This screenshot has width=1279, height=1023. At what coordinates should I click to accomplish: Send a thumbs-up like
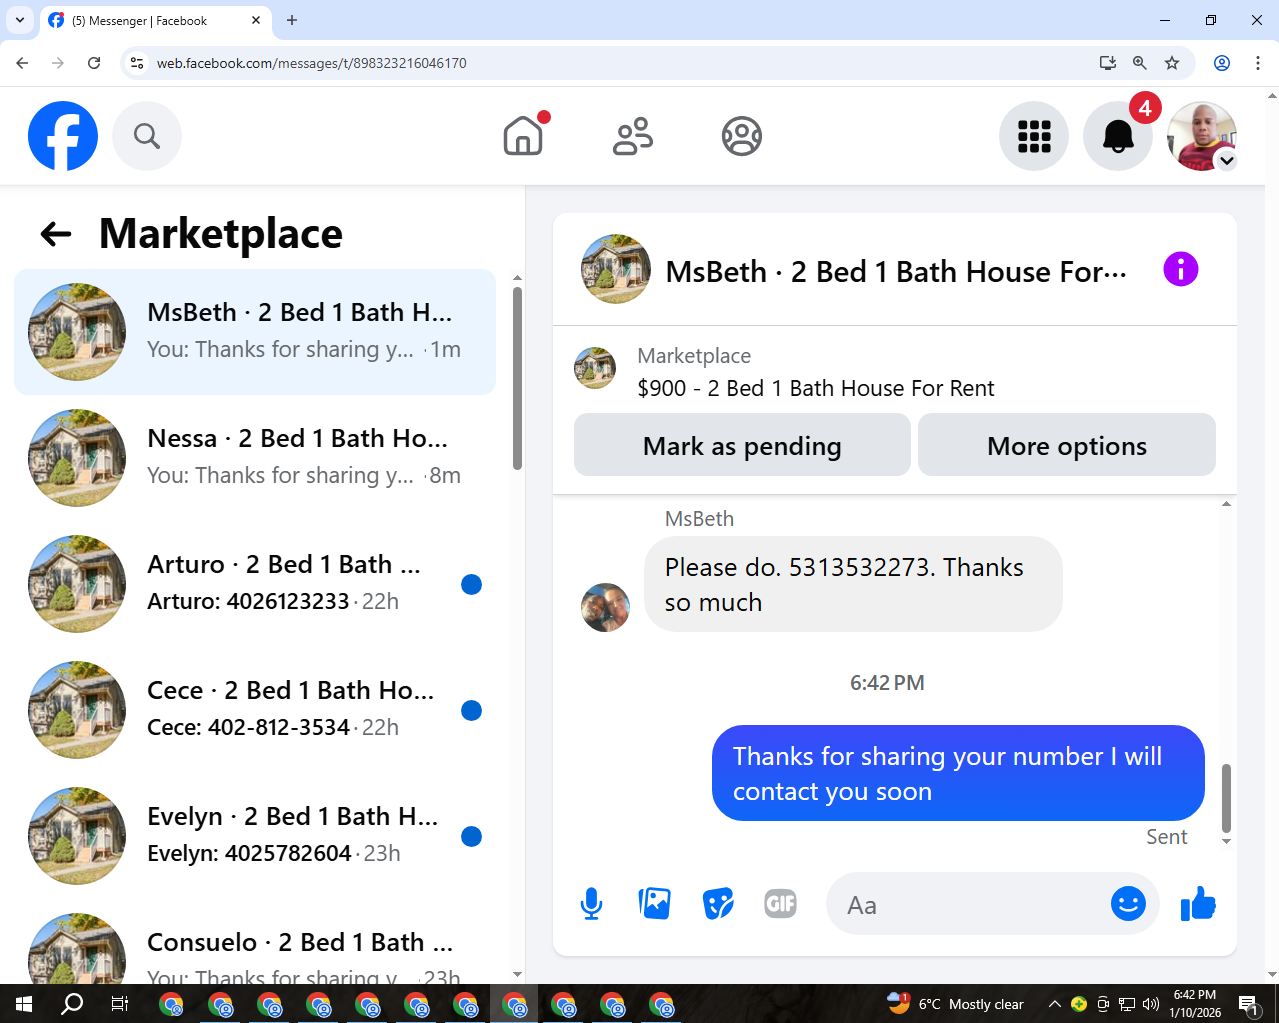pyautogui.click(x=1198, y=904)
